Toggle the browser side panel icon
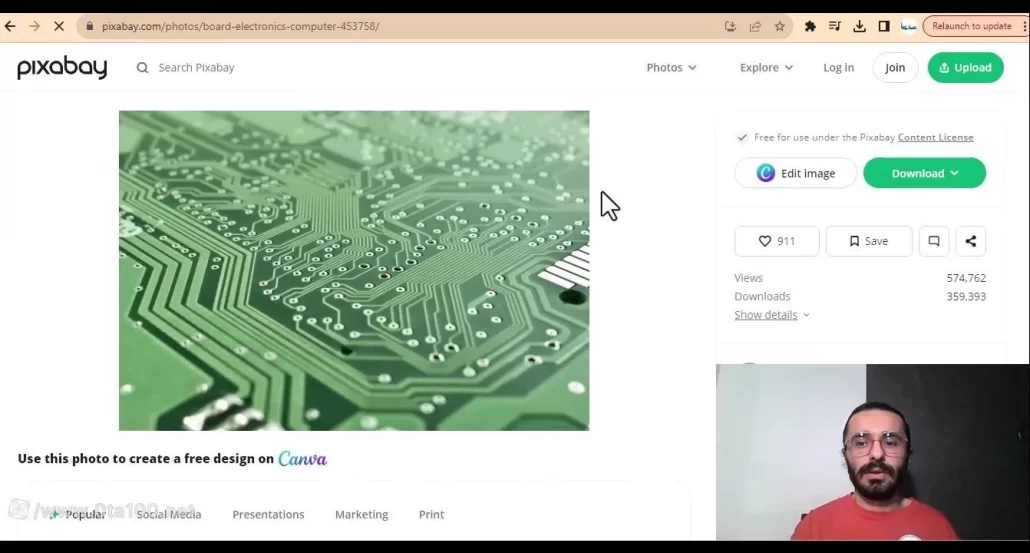The width and height of the screenshot is (1030, 553). click(884, 26)
